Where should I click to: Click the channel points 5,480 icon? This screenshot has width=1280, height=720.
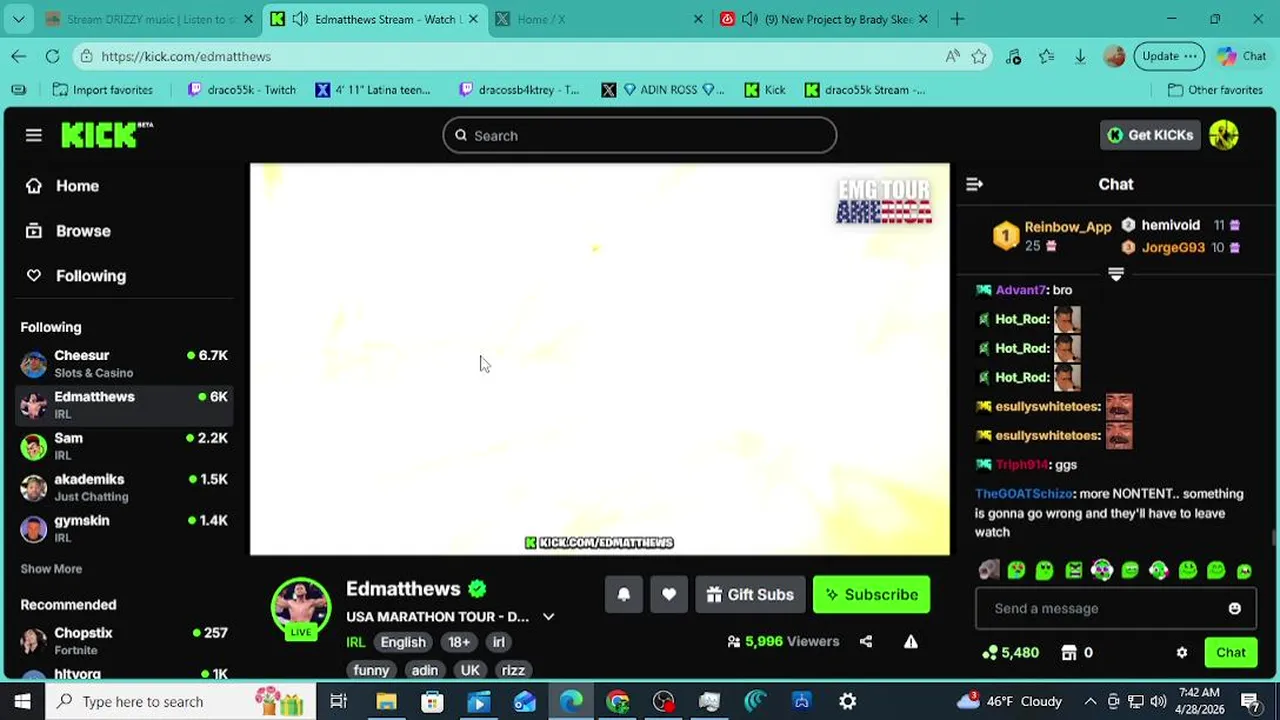[990, 652]
